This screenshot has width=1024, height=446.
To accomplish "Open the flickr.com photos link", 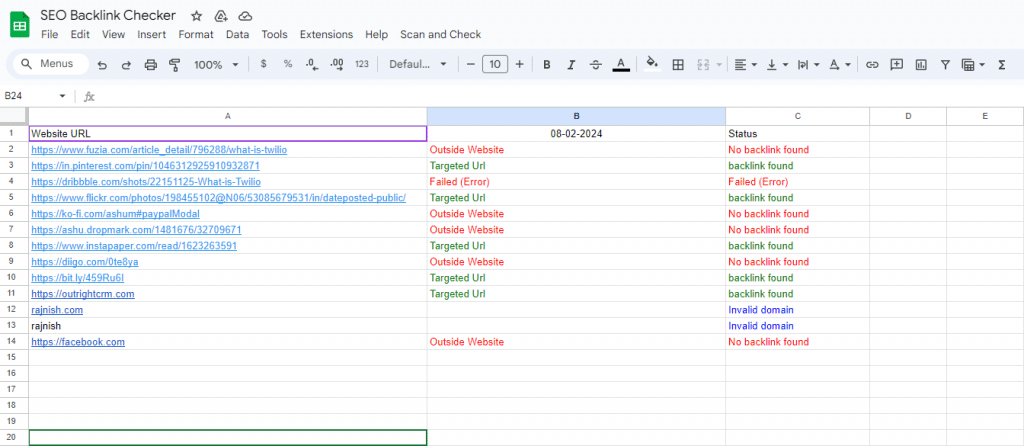I will [x=218, y=198].
